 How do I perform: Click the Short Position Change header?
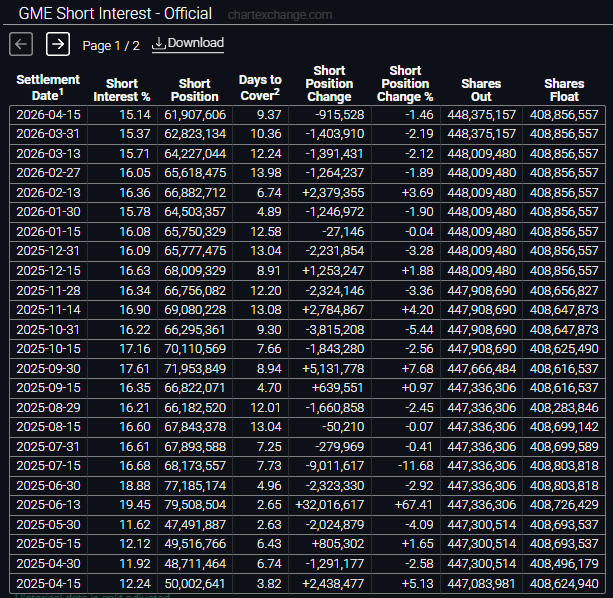329,84
